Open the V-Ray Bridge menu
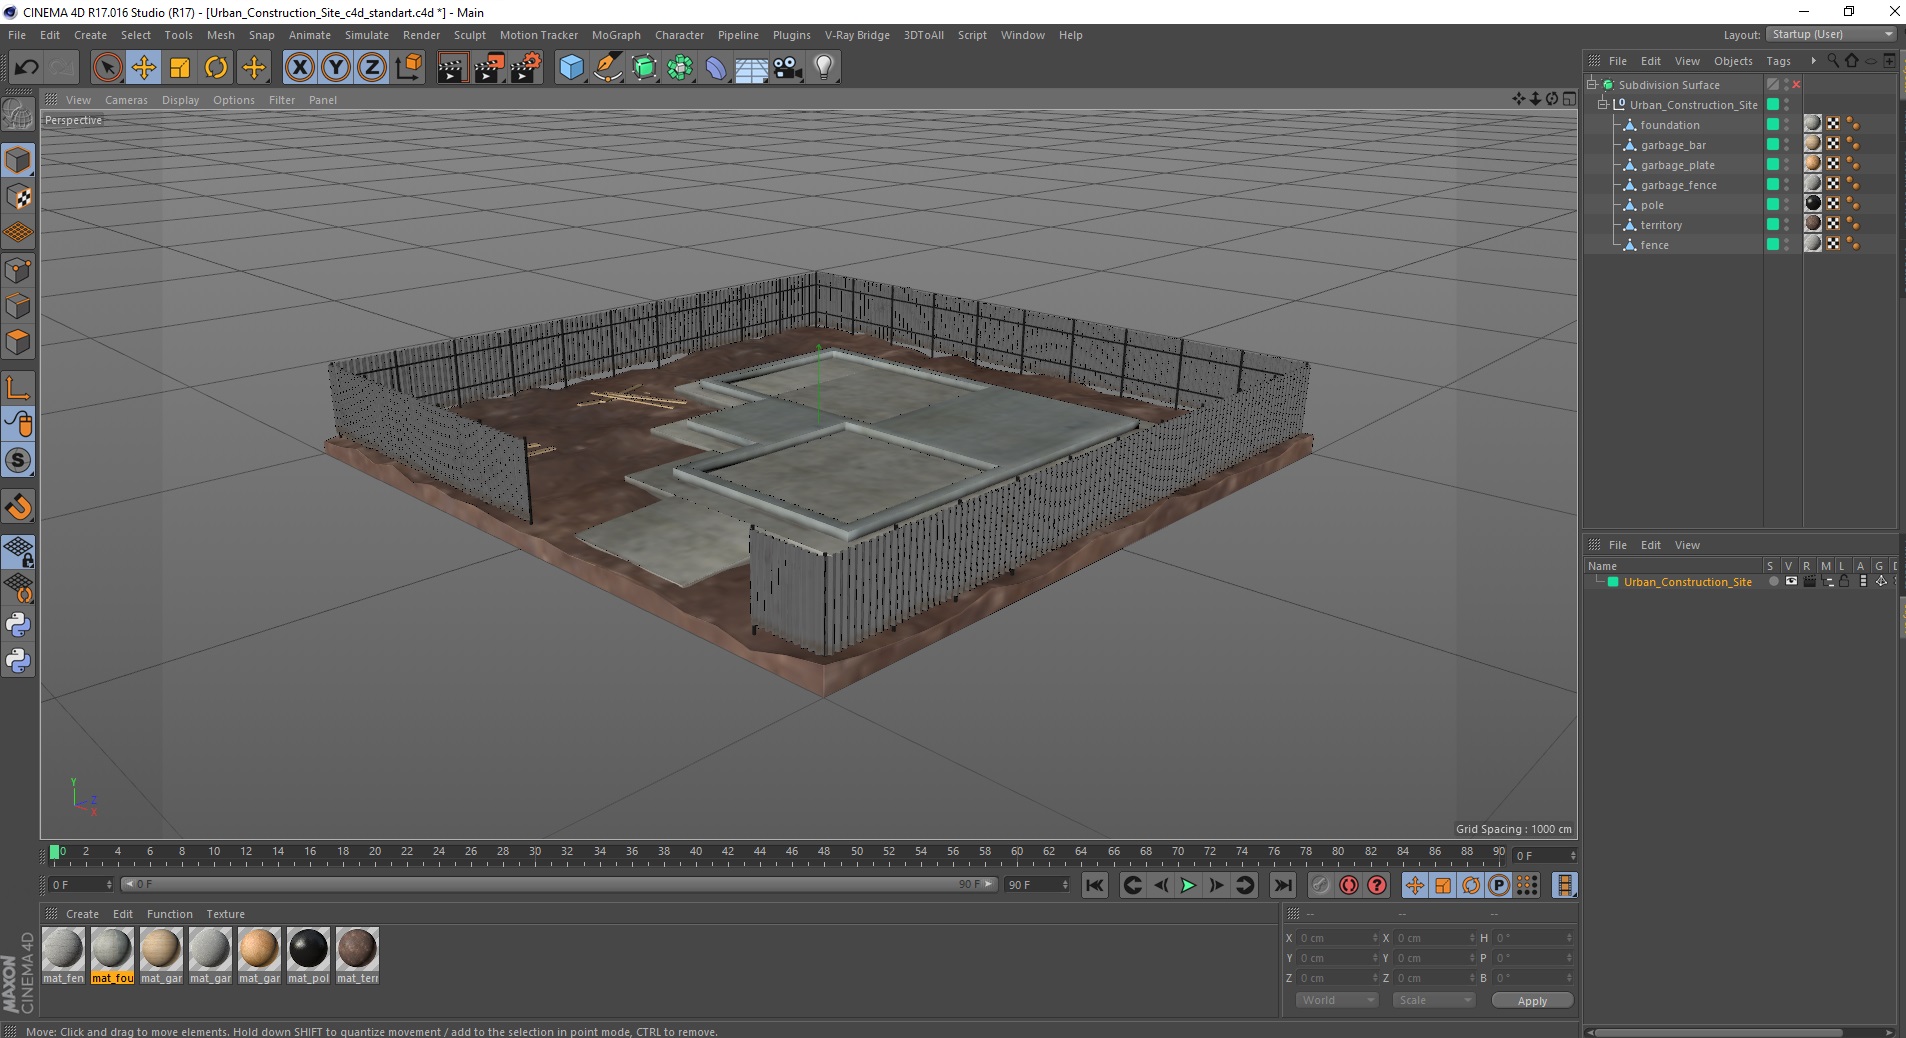Screen dimensions: 1906x1038 [x=857, y=35]
